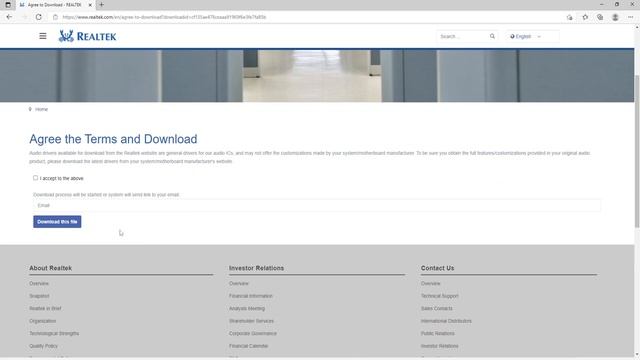View site information lock icon
Image resolution: width=640 pixels, height=360 pixels.
click(56, 17)
